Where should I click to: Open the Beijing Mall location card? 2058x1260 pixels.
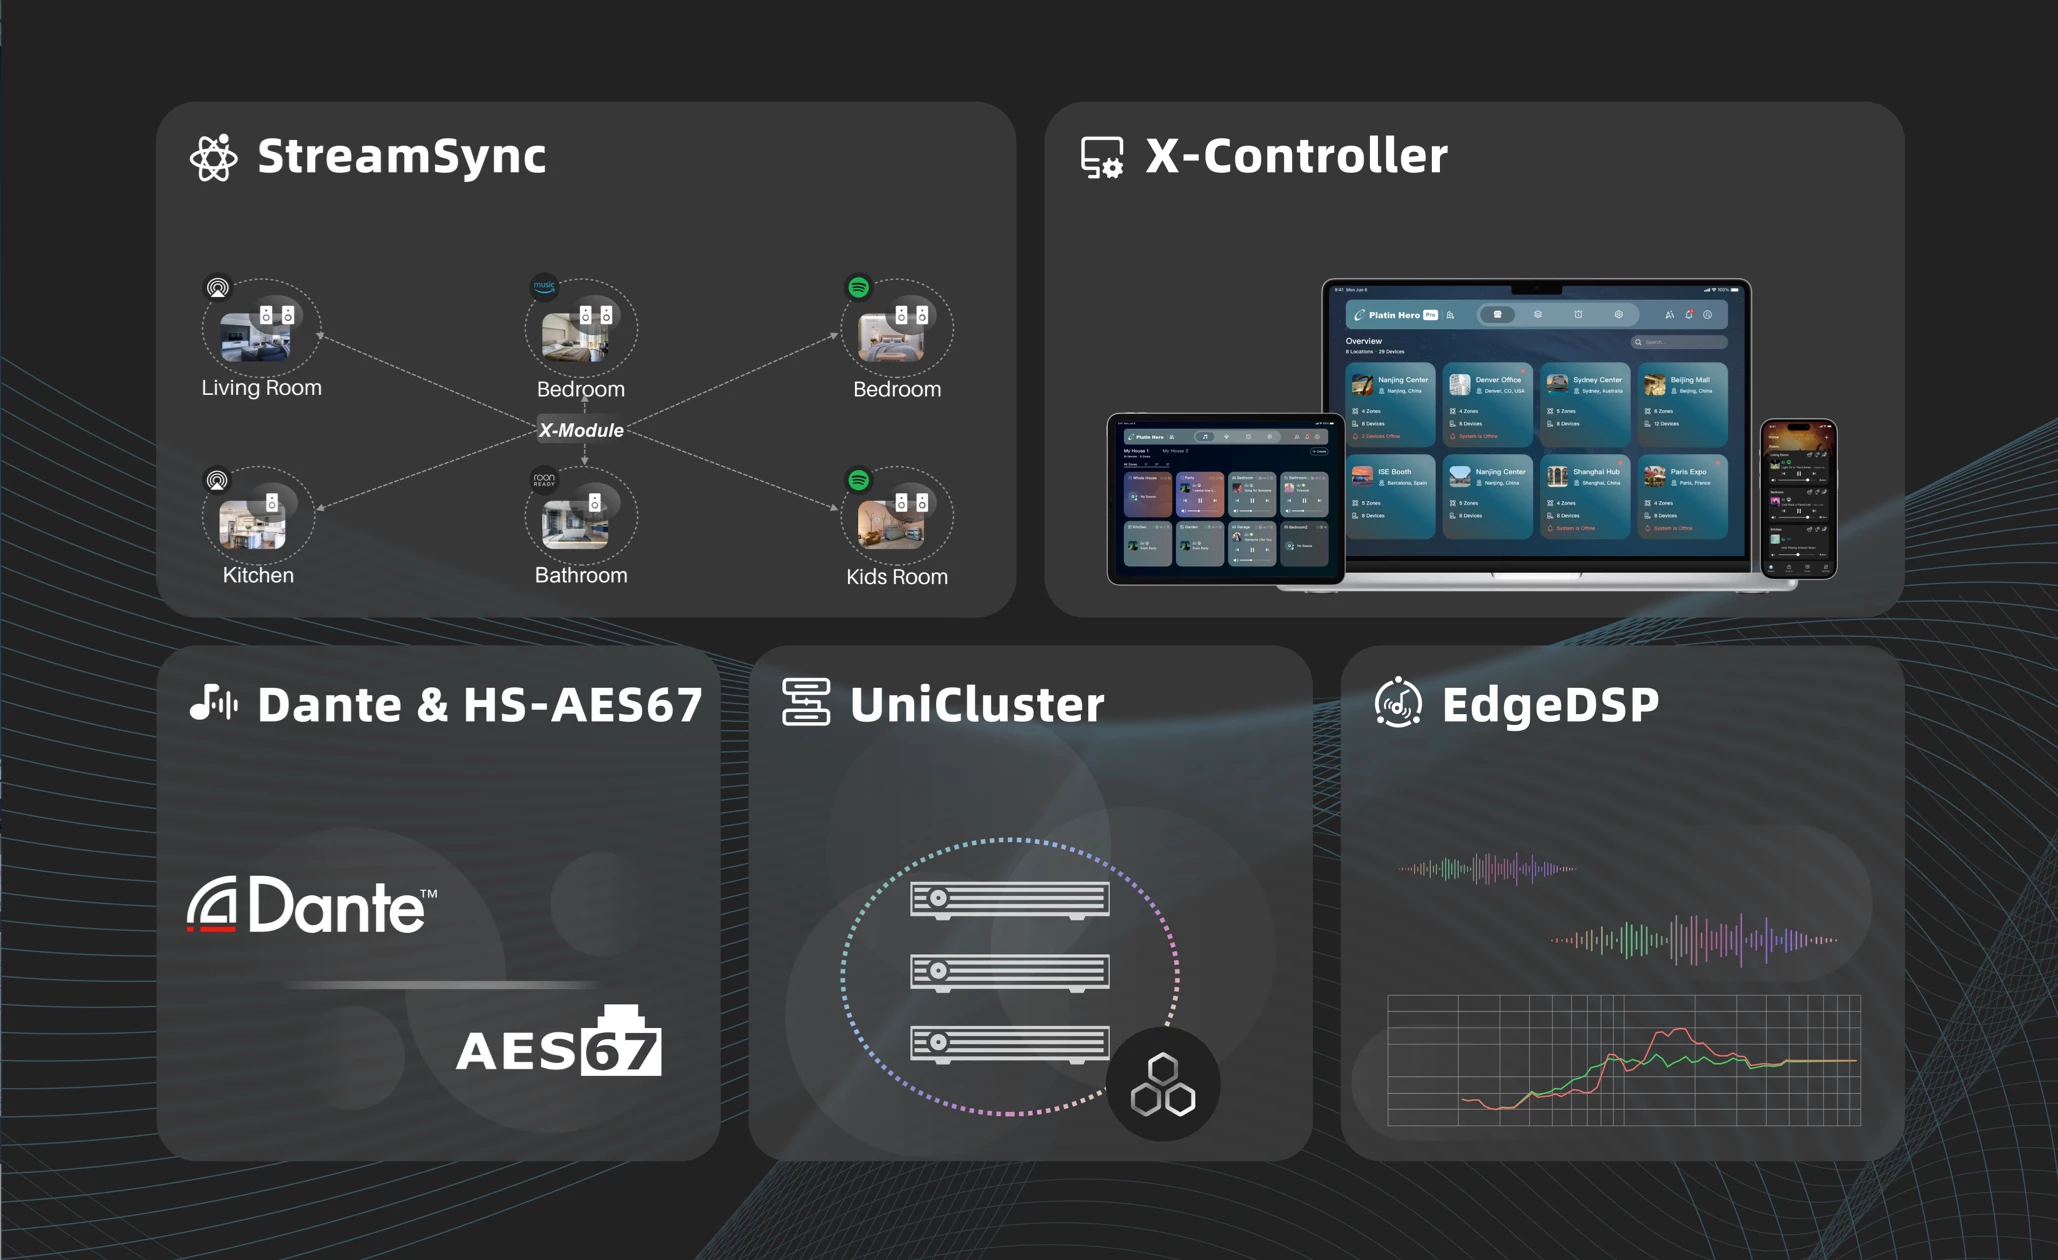[x=1683, y=406]
